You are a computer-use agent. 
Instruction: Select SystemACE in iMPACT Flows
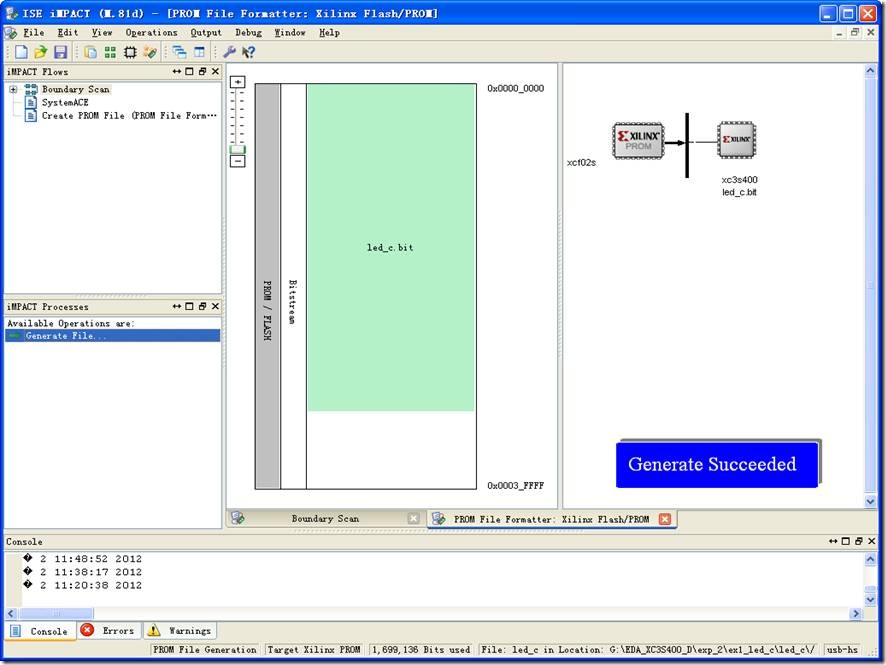point(64,103)
